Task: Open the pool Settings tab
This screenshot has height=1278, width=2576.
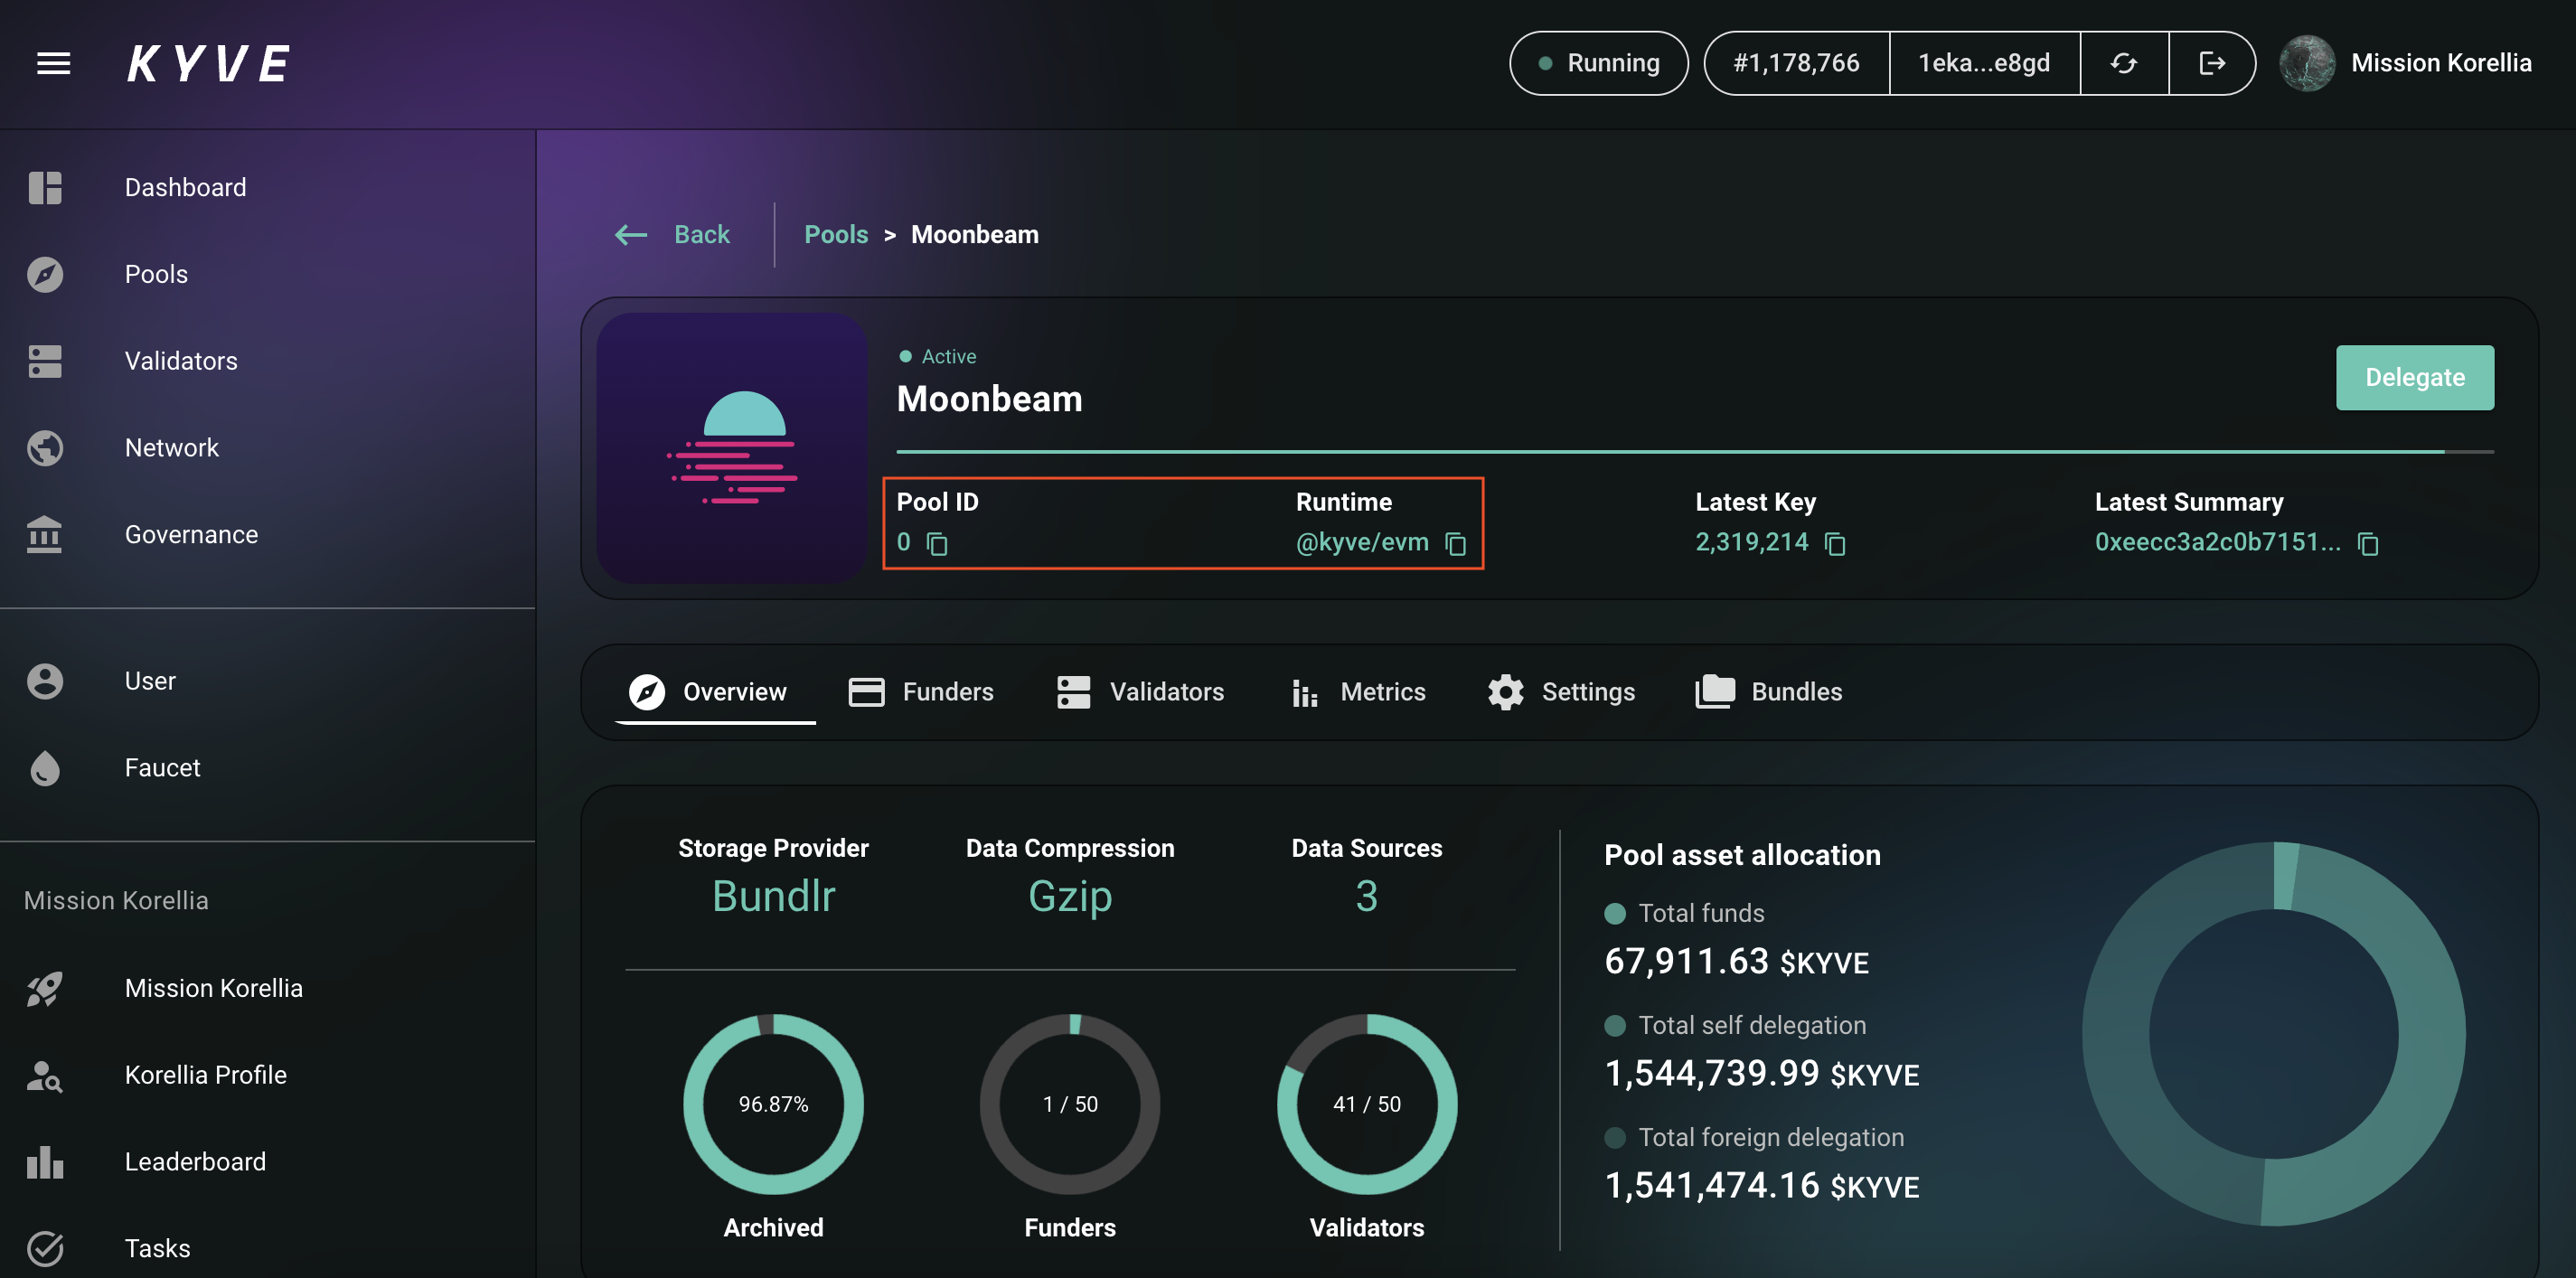Action: (1561, 691)
